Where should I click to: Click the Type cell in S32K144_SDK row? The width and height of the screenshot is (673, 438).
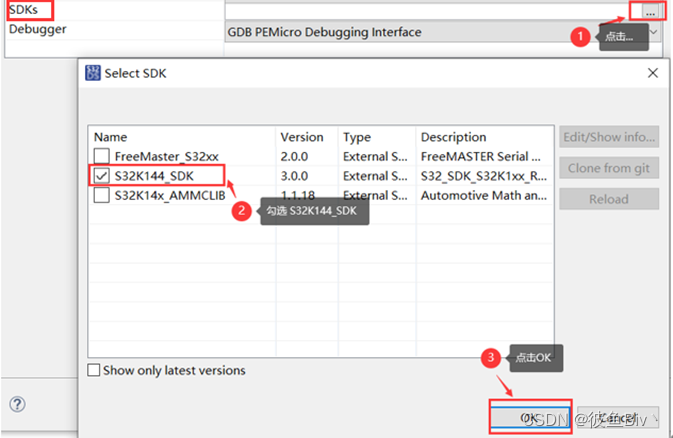point(375,176)
